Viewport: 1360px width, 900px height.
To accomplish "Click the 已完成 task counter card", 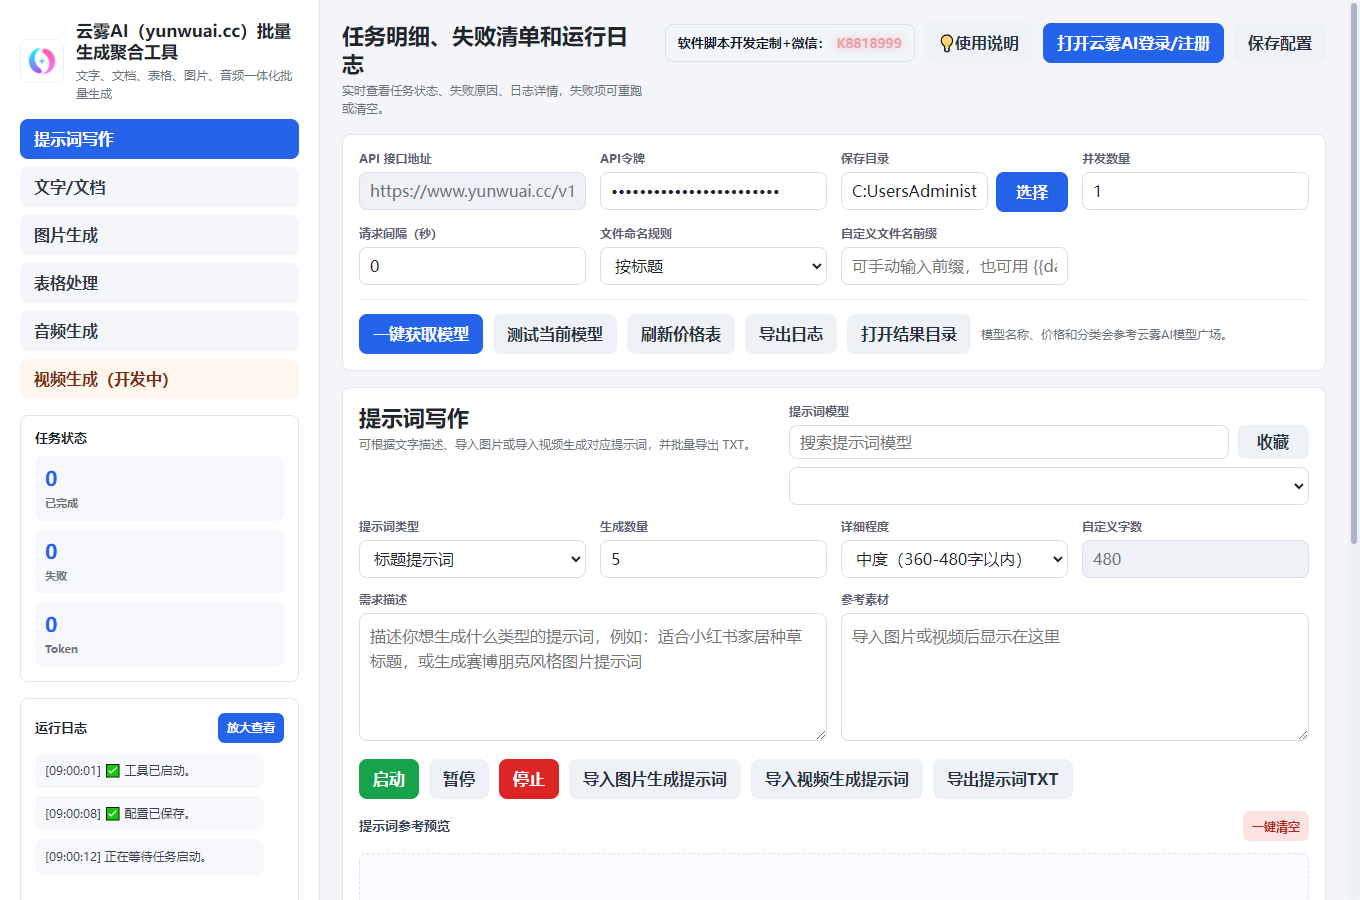I will (x=159, y=489).
